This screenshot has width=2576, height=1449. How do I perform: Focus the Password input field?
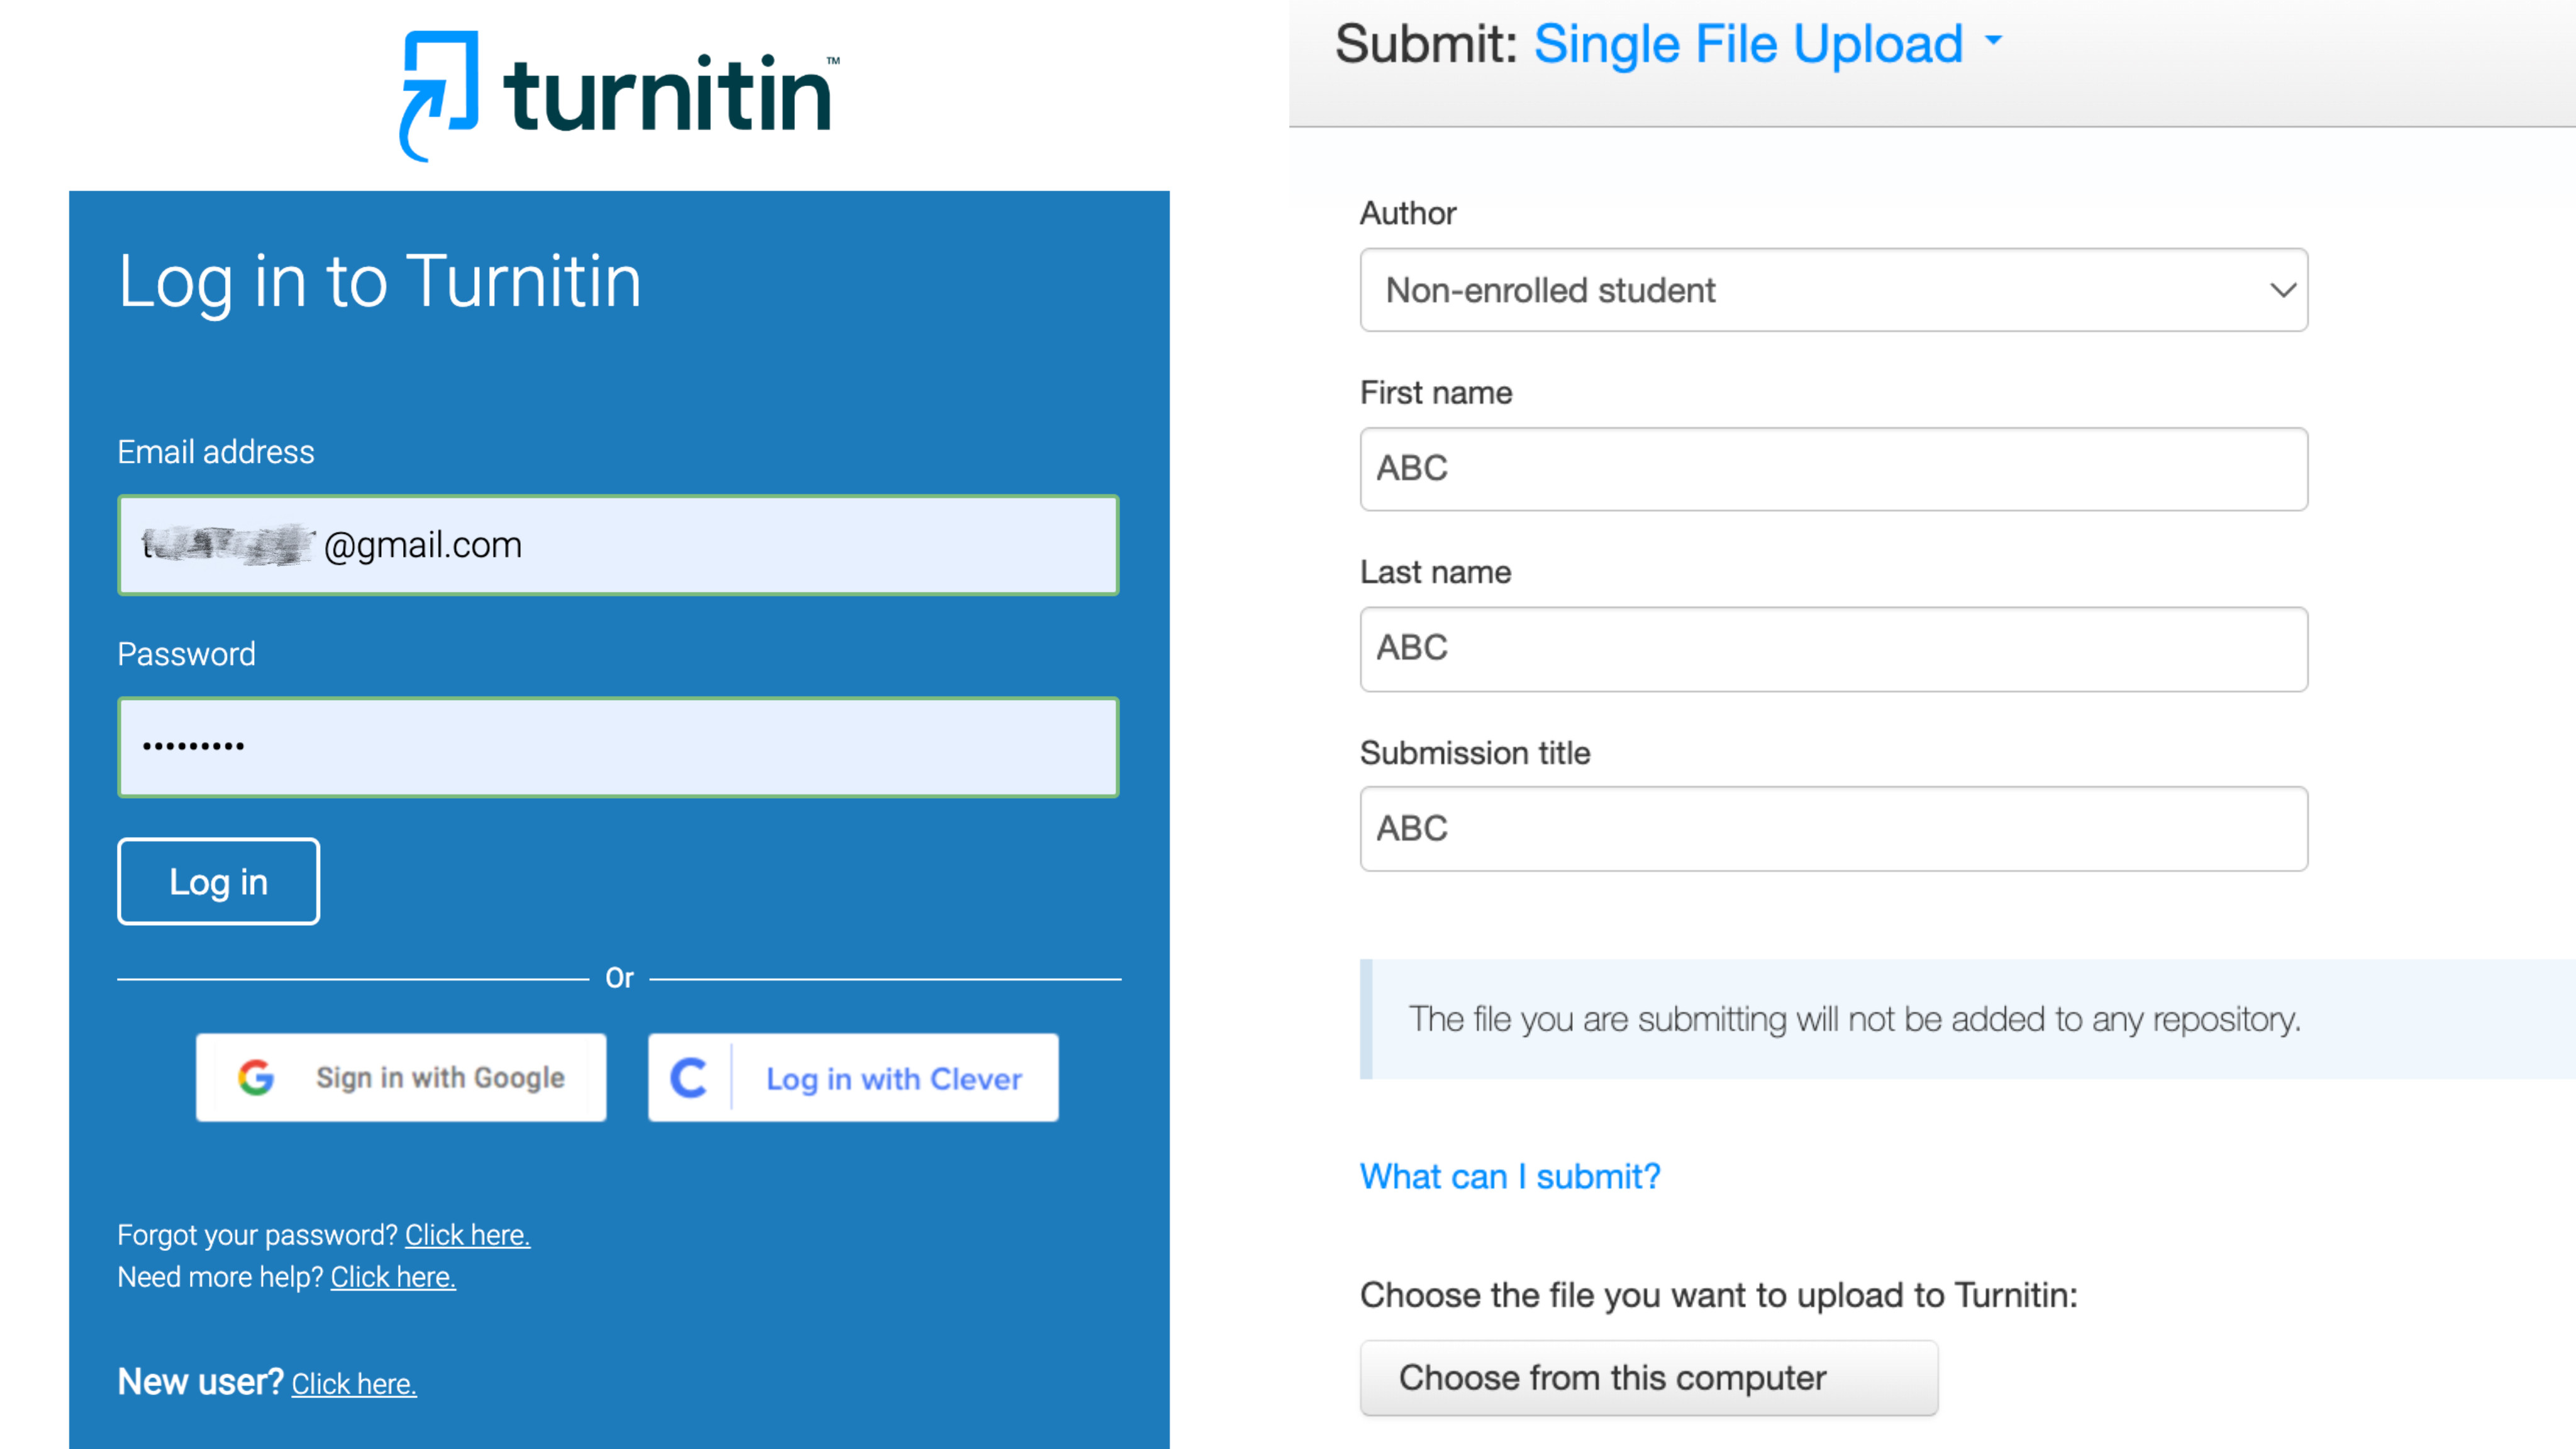(618, 747)
